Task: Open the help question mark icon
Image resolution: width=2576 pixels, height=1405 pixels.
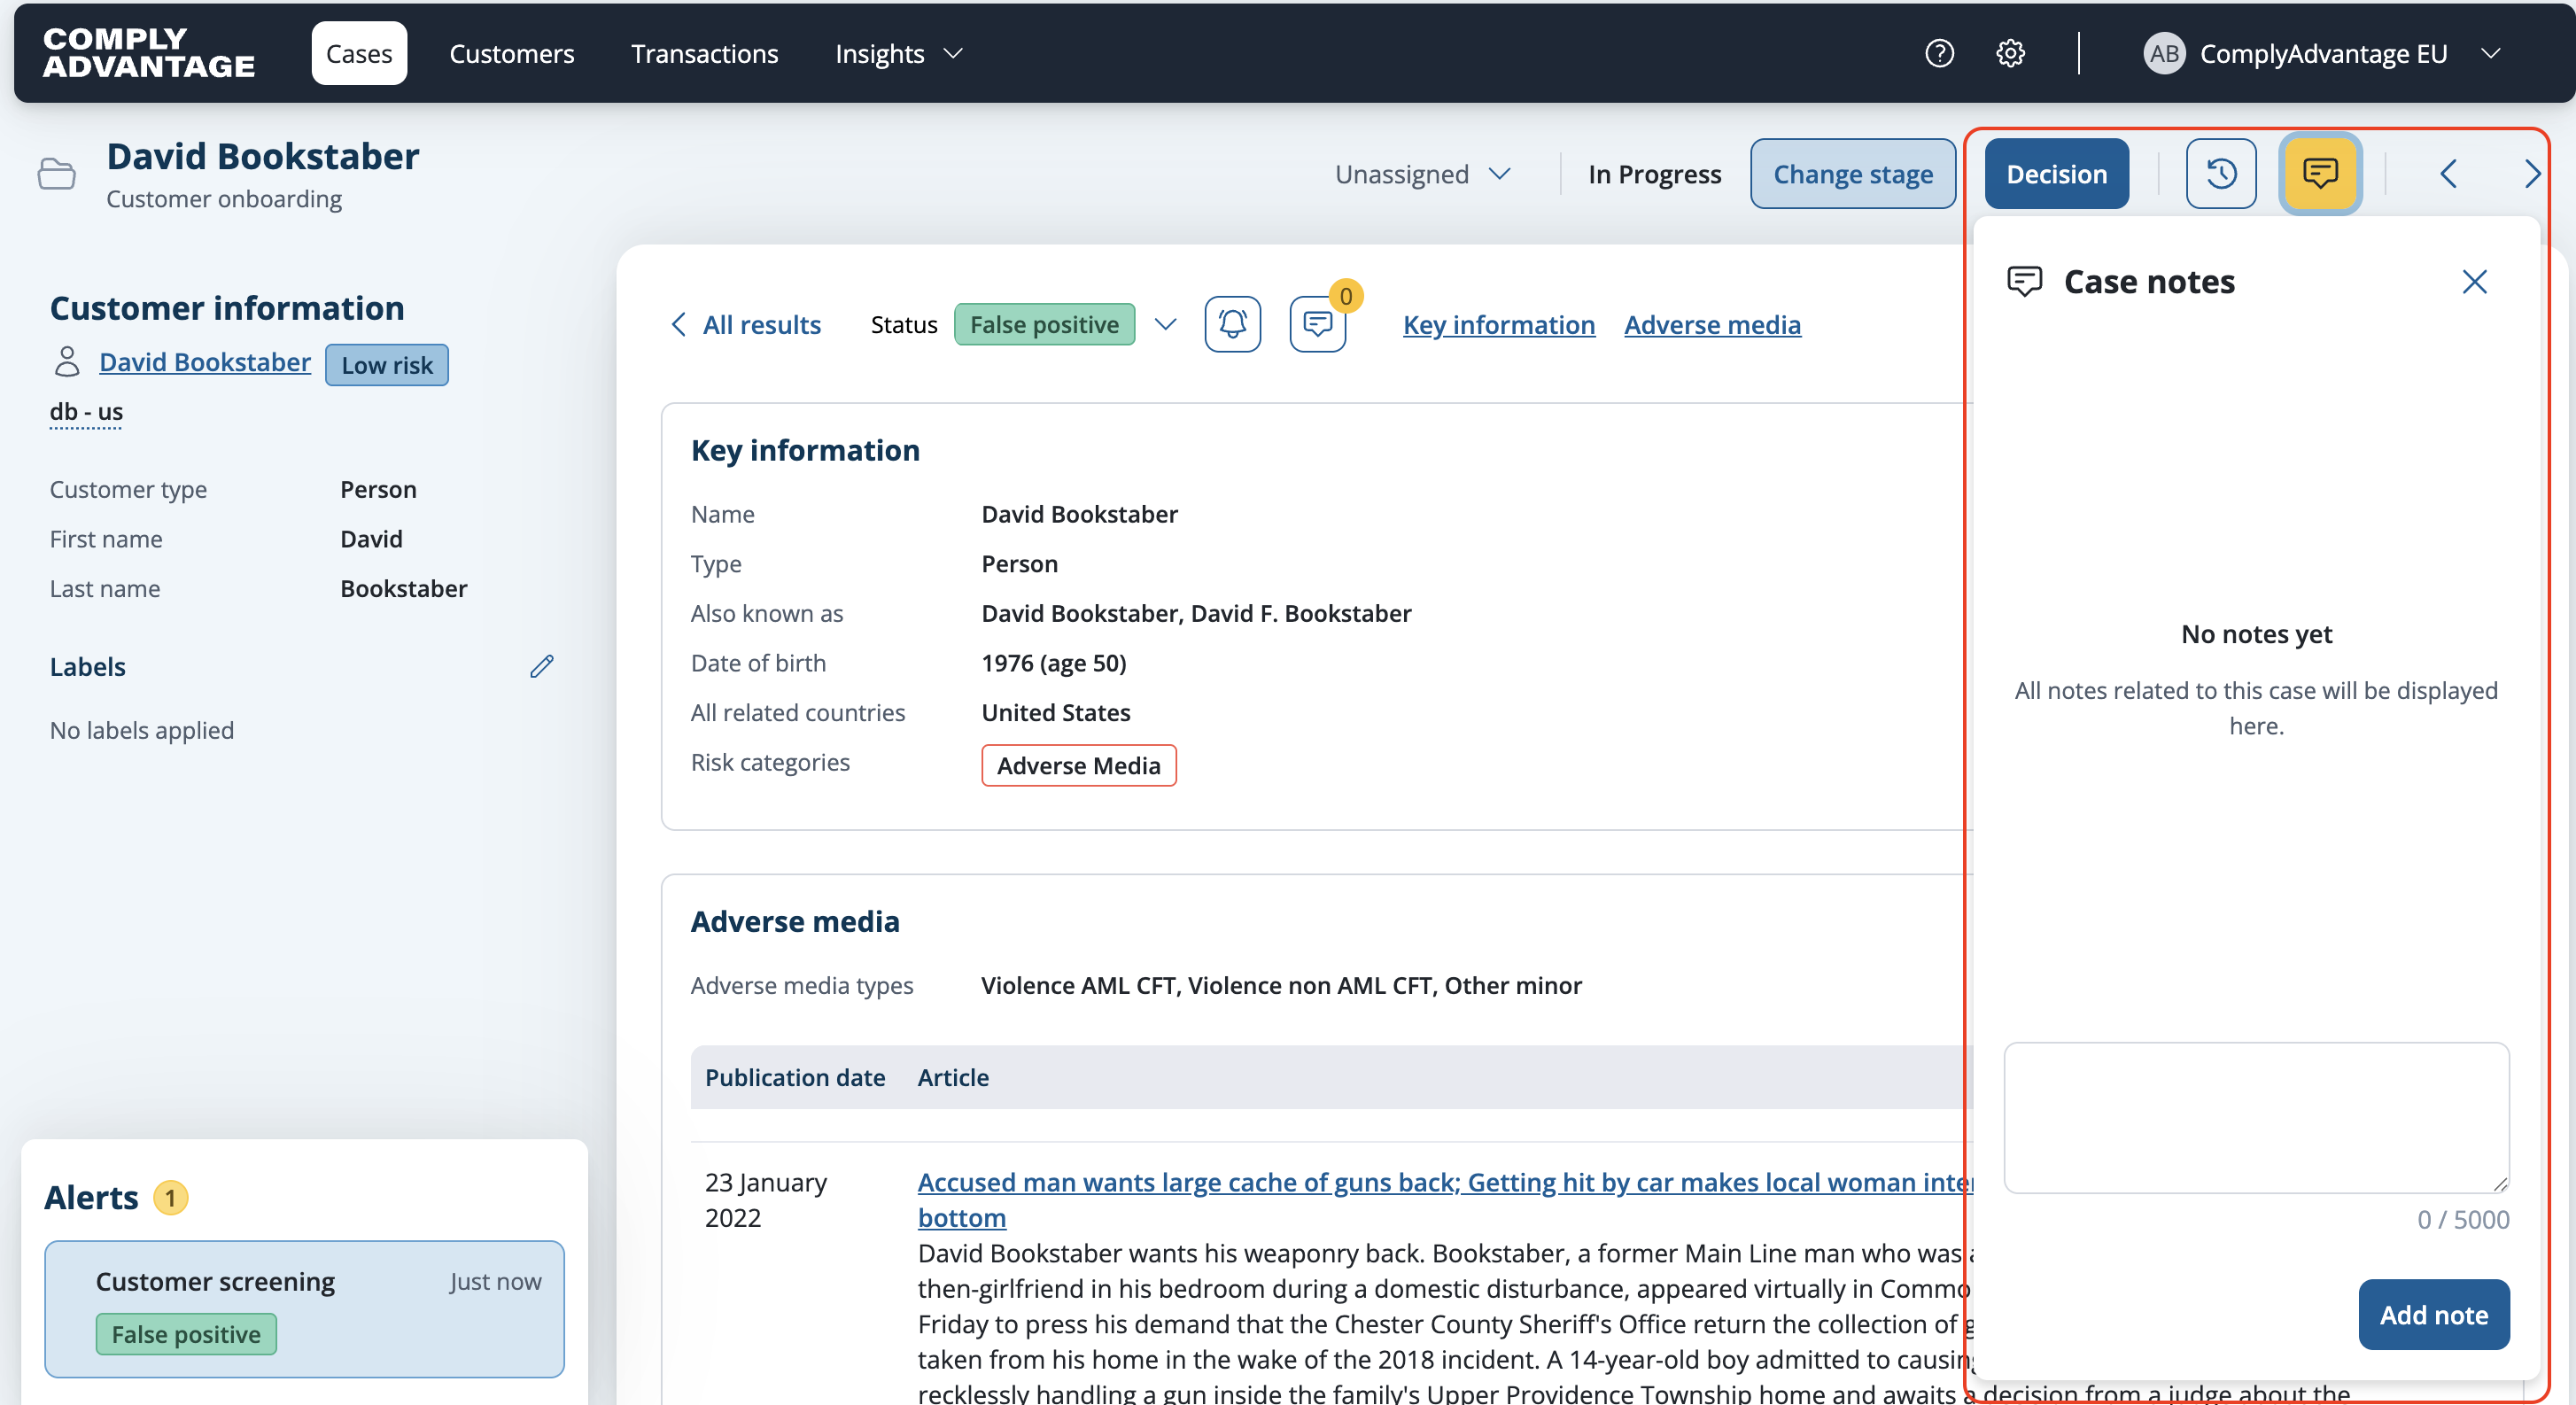Action: pos(1939,53)
